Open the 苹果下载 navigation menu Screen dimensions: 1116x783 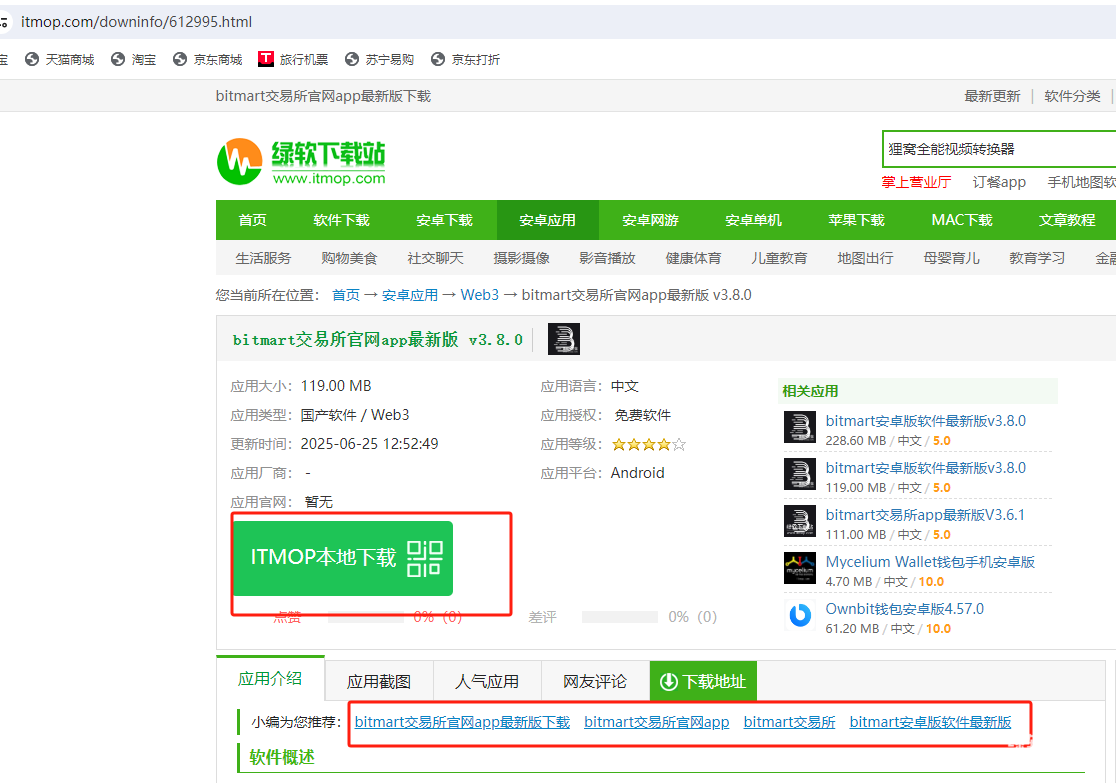click(x=856, y=220)
